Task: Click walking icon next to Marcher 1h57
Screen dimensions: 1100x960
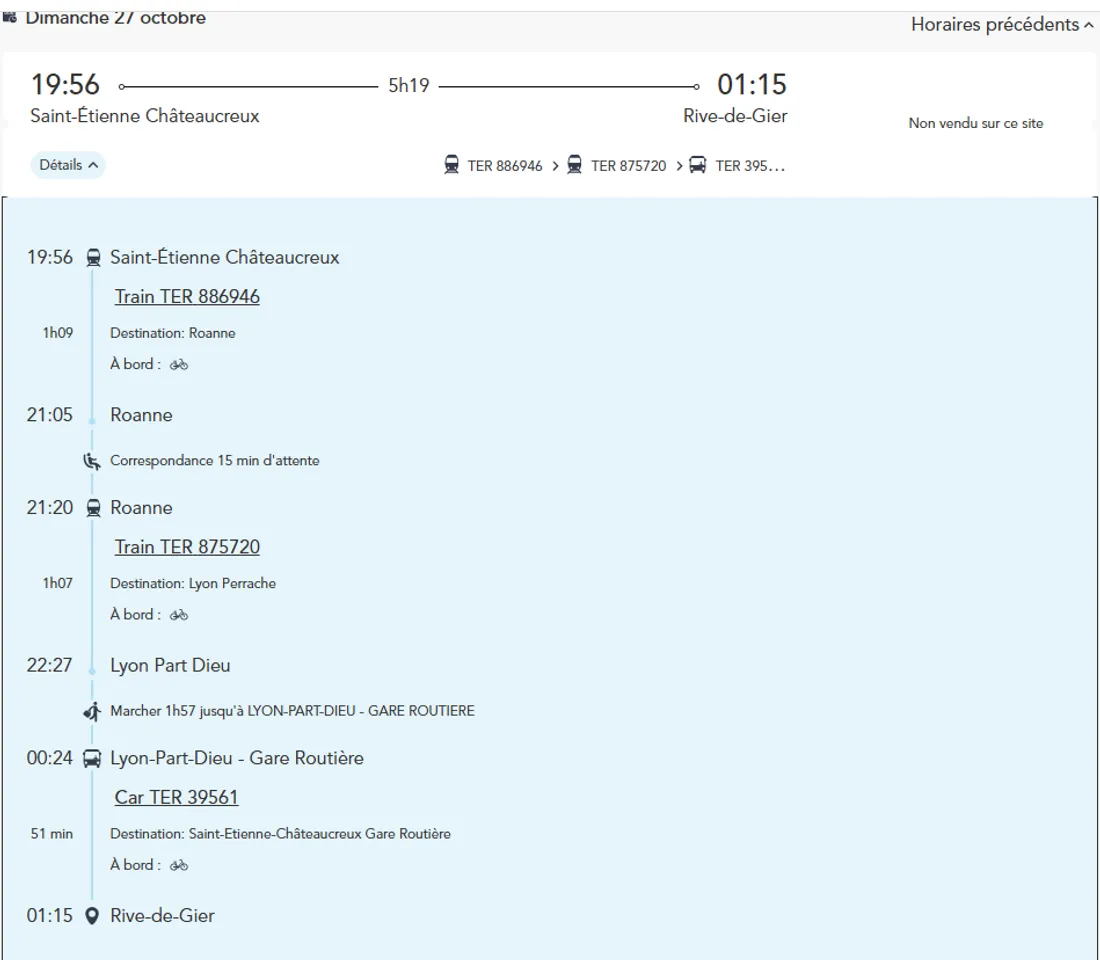Action: (x=92, y=711)
